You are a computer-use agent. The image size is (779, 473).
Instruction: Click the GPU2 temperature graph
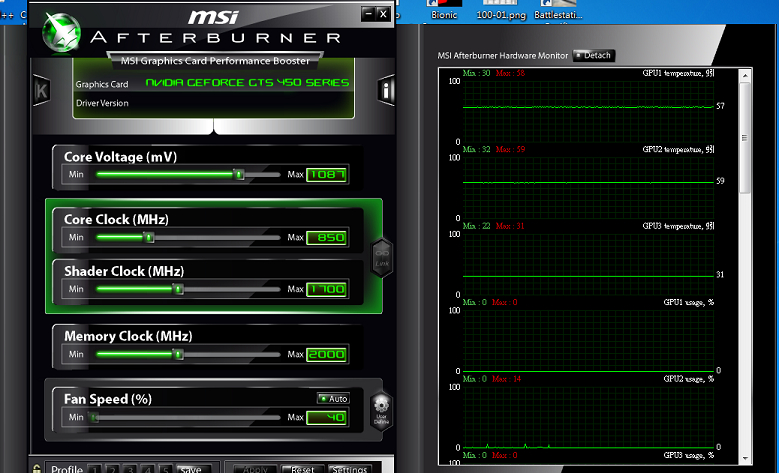click(588, 188)
